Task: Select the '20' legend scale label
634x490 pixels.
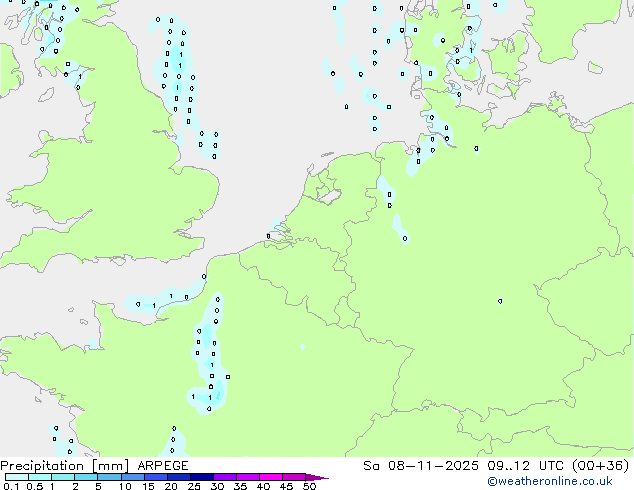Action: (x=171, y=486)
